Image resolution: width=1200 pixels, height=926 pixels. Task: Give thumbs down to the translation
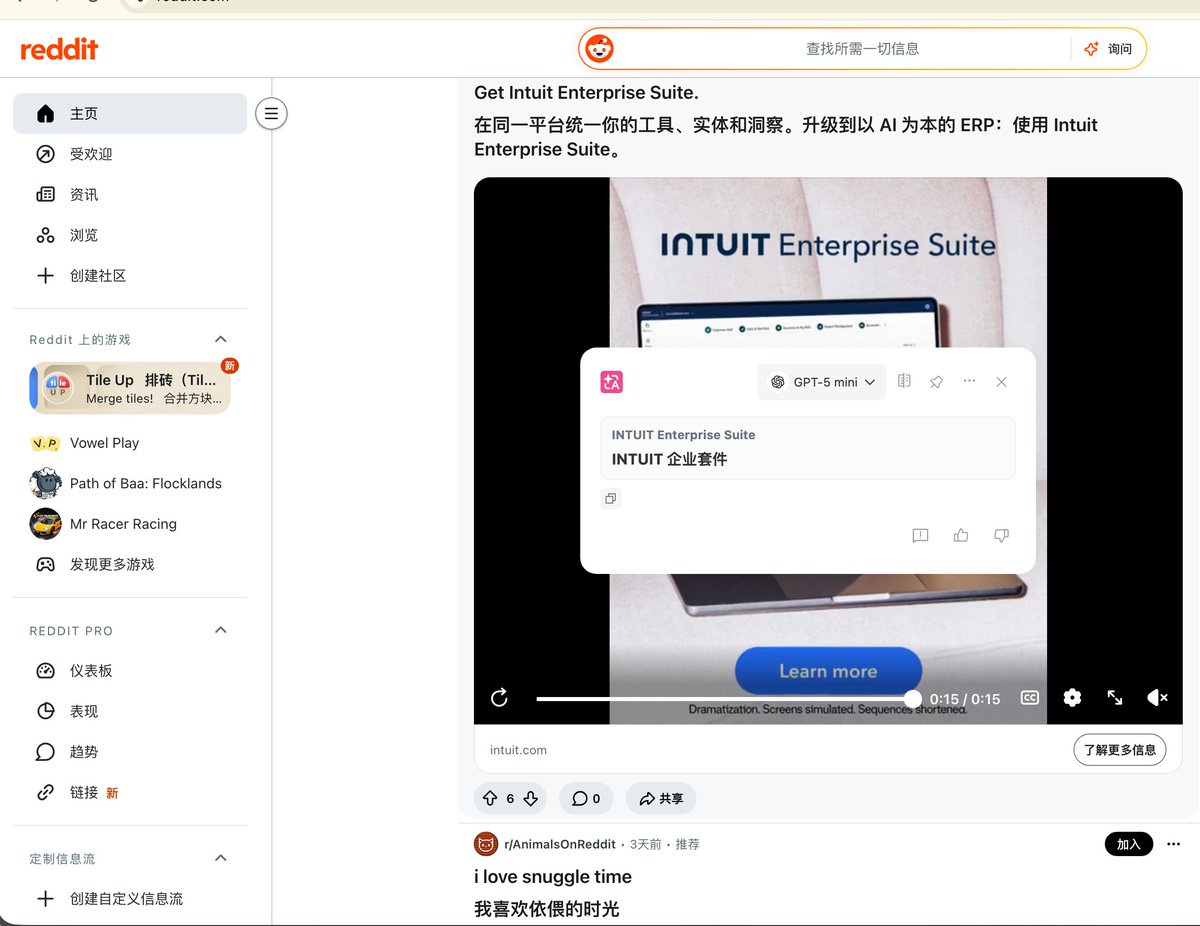tap(1001, 536)
